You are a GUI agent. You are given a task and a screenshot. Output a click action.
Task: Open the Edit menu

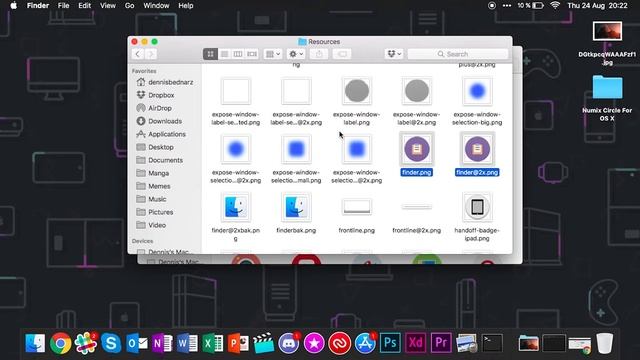tap(84, 6)
